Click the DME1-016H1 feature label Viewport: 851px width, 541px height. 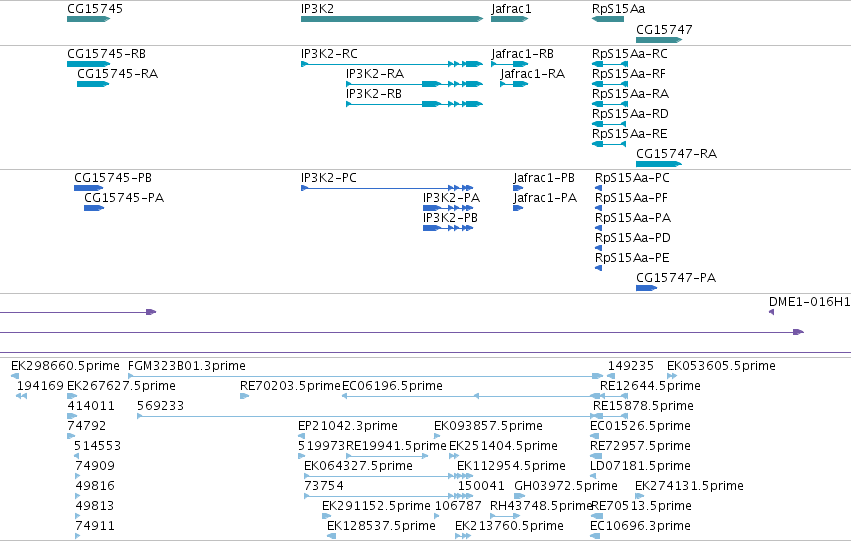click(809, 302)
